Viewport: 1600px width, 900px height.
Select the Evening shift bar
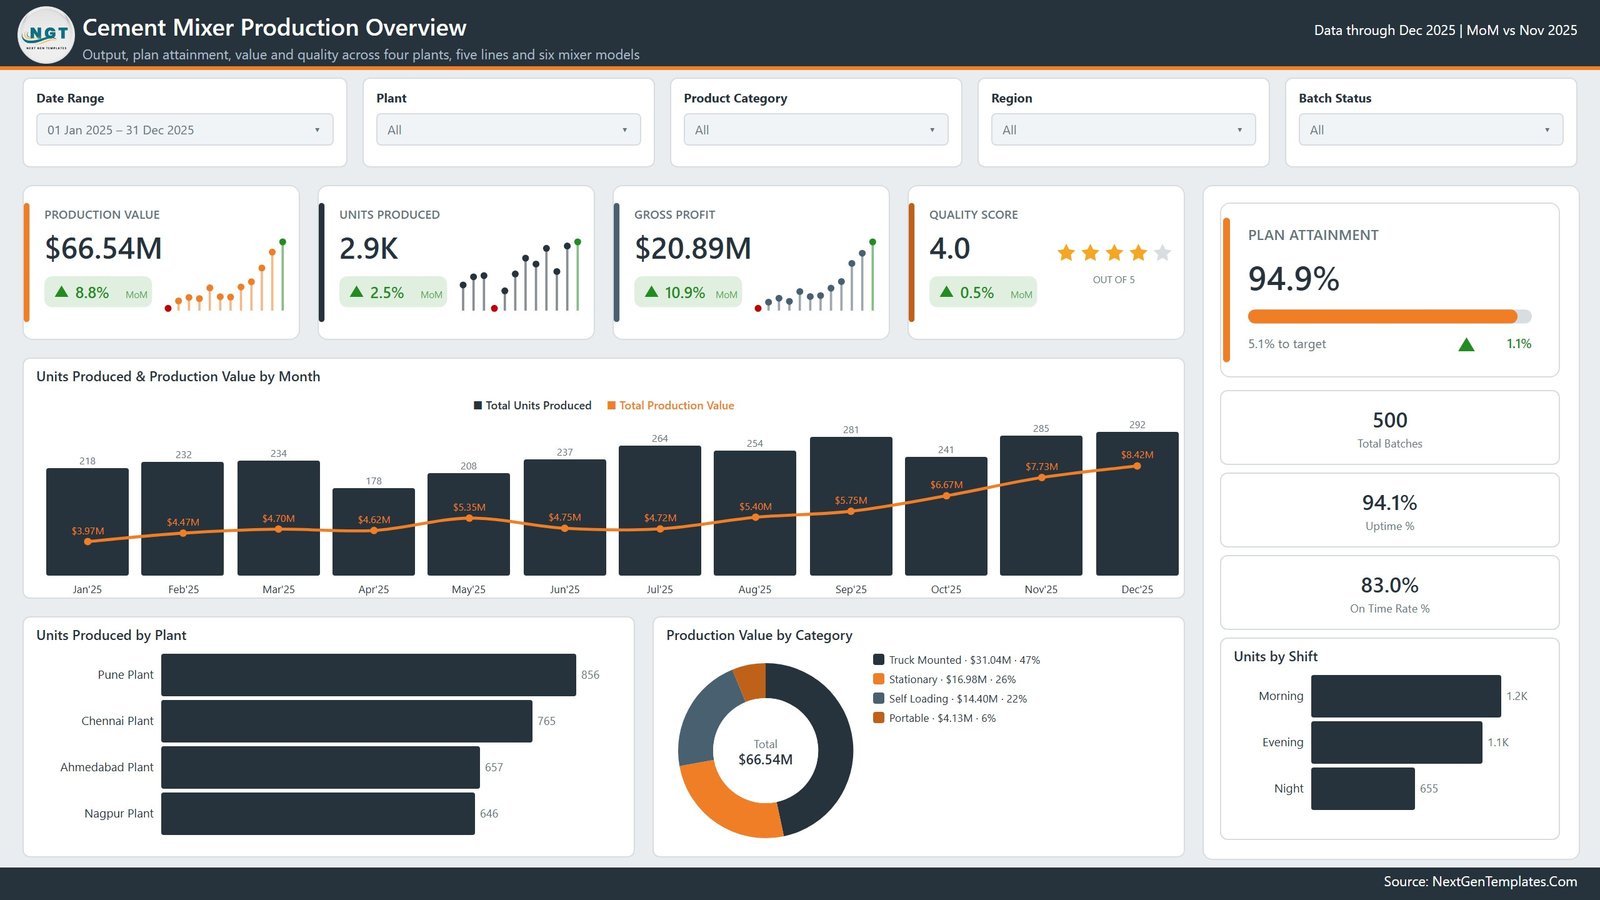1396,742
